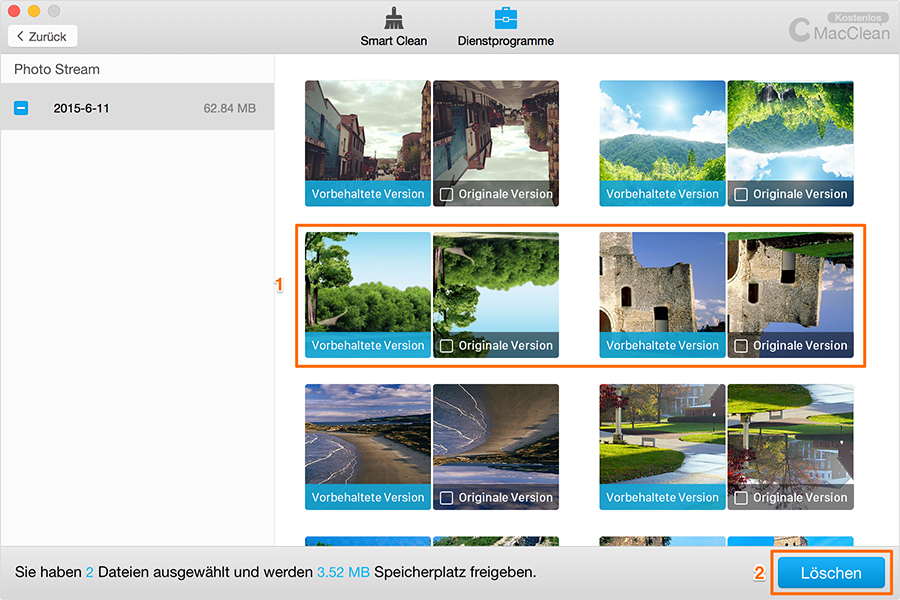This screenshot has width=900, height=600.
Task: Check Originale Version of the stone ruin photo
Action: tap(741, 346)
